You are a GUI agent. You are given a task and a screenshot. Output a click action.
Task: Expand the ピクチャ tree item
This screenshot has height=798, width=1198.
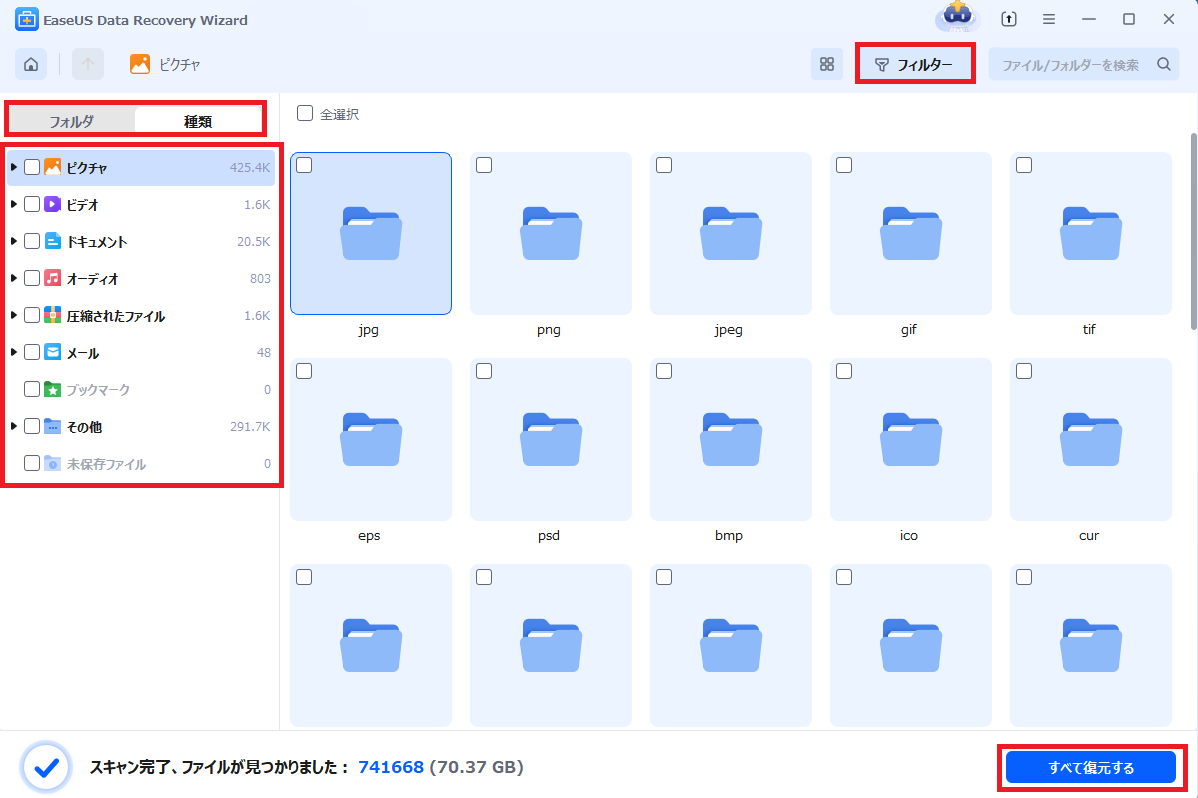[x=12, y=167]
